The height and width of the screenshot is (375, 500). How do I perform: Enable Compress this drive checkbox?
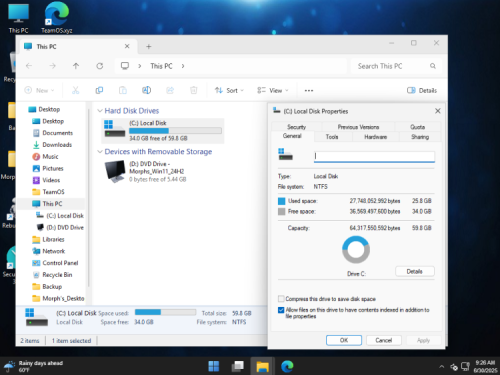click(281, 299)
